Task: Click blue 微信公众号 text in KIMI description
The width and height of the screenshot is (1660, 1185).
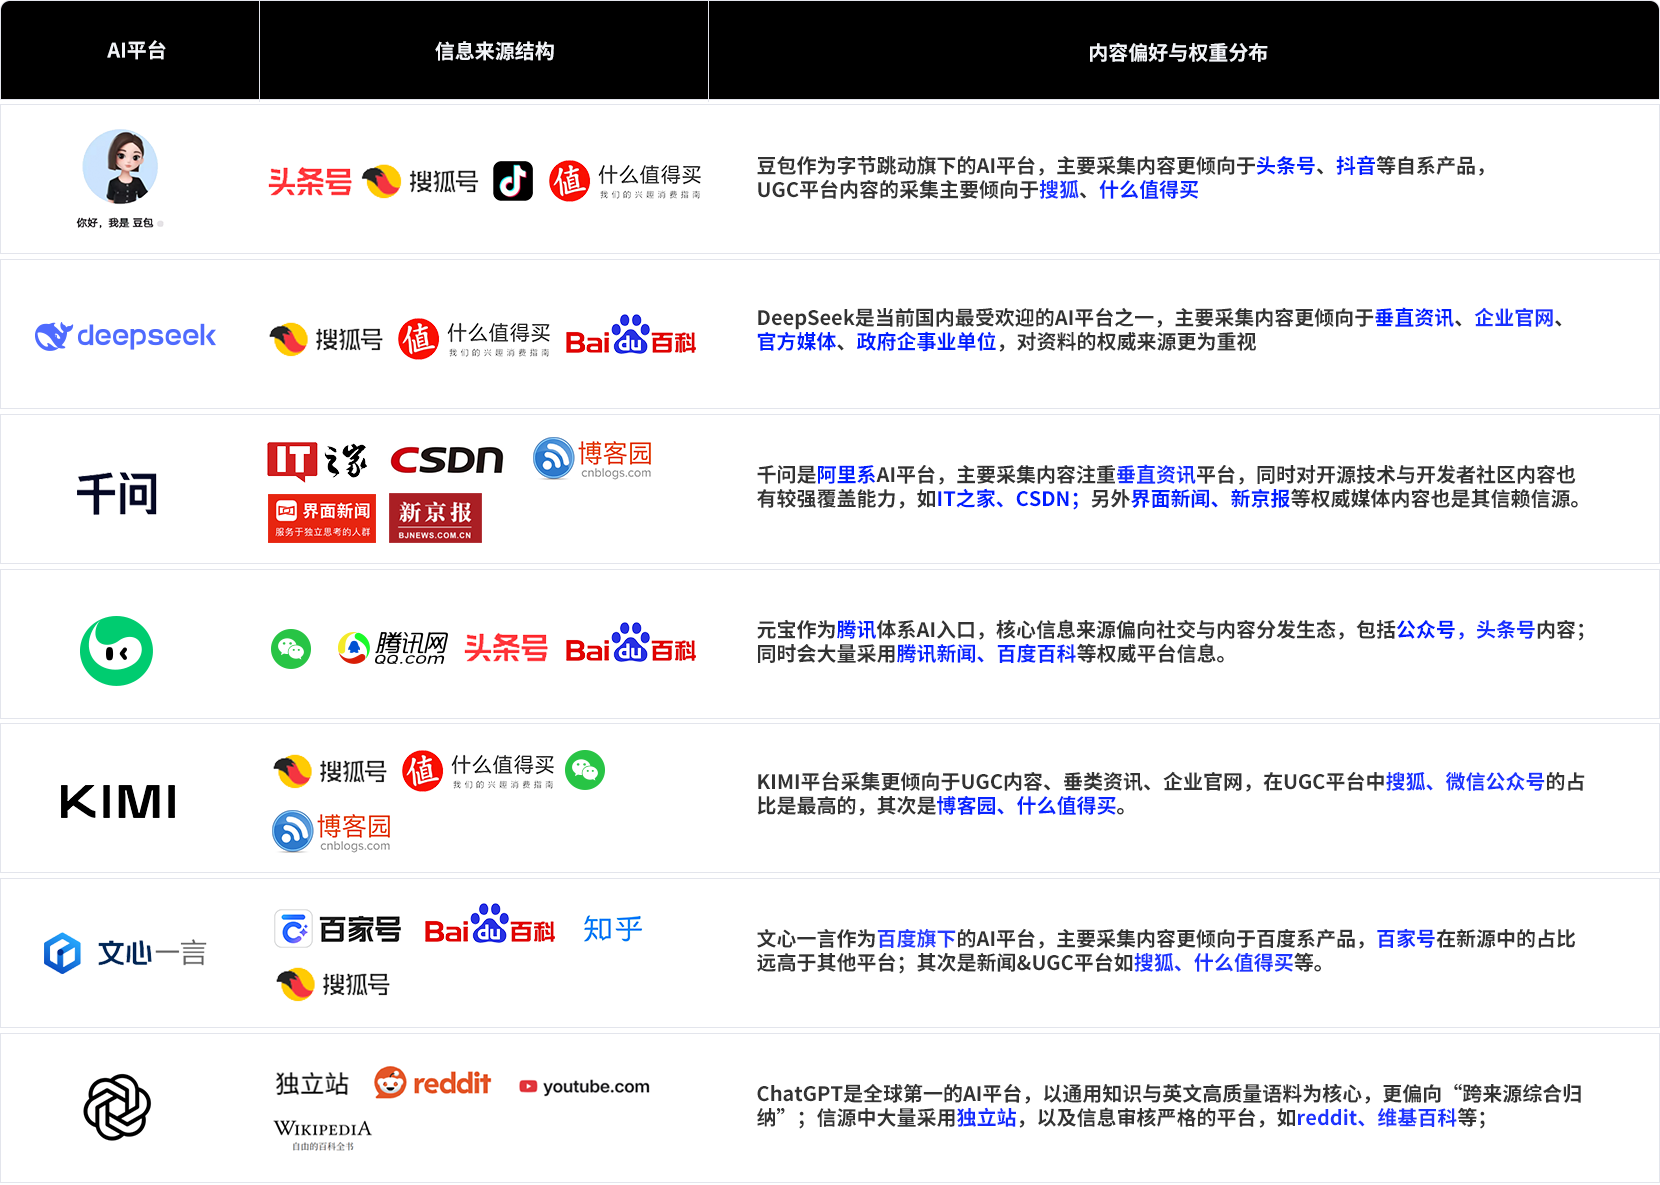Action: point(1495,782)
